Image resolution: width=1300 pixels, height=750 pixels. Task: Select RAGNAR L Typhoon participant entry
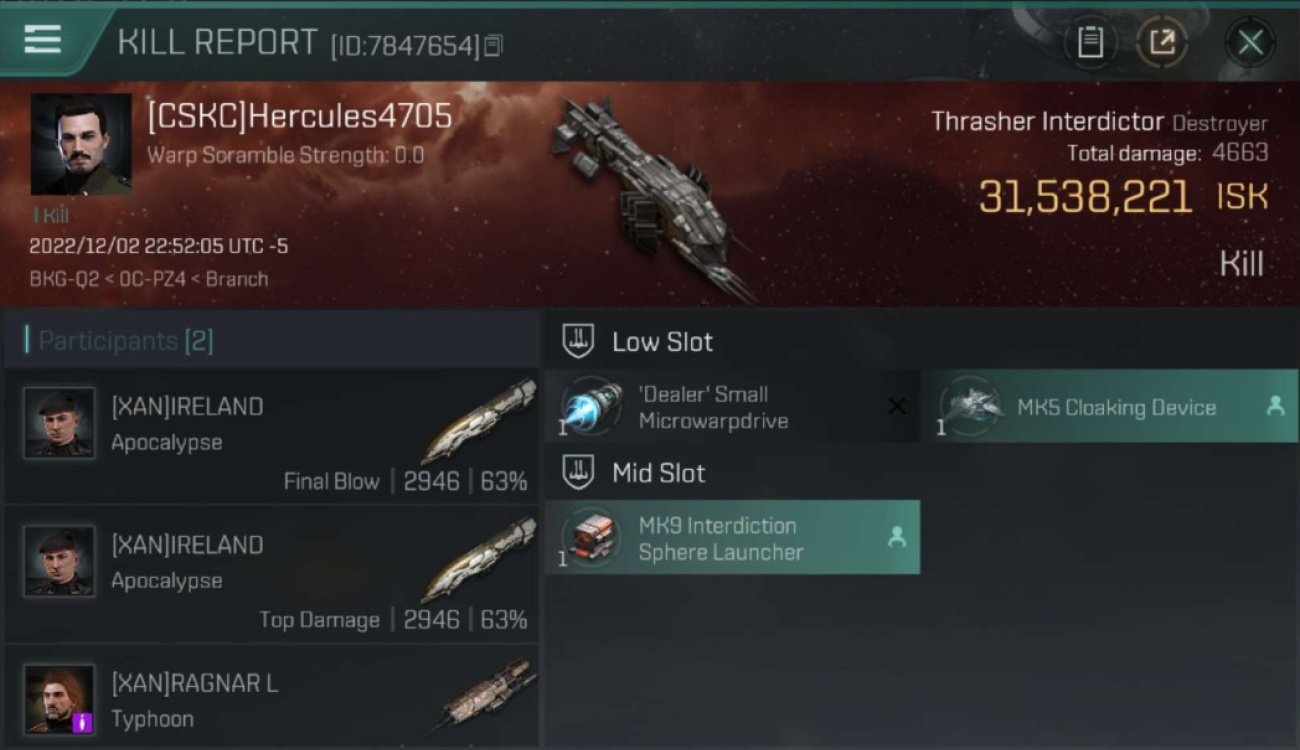tap(271, 697)
